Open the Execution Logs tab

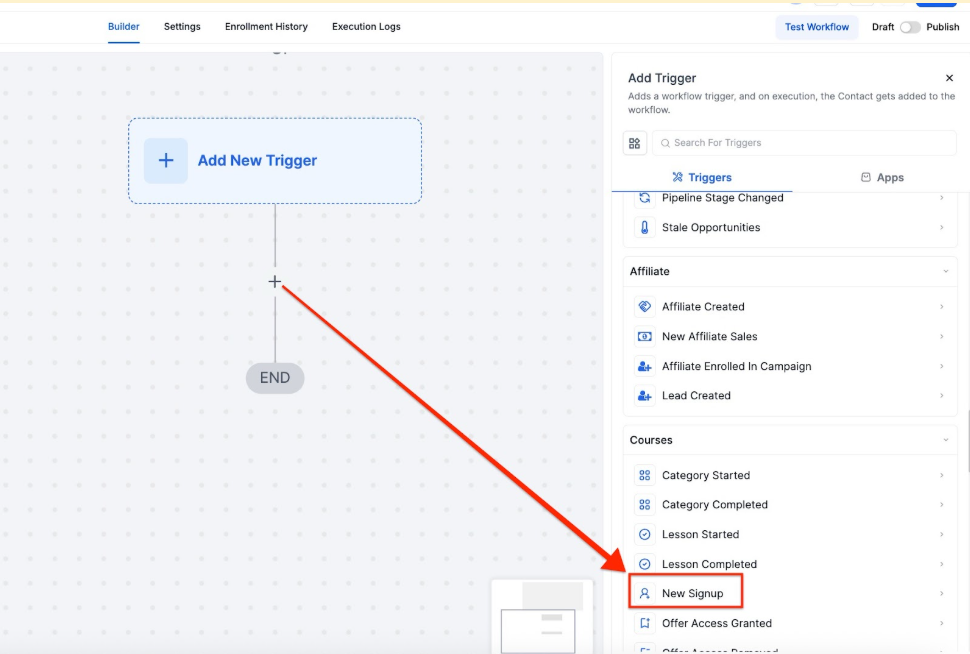tap(366, 27)
